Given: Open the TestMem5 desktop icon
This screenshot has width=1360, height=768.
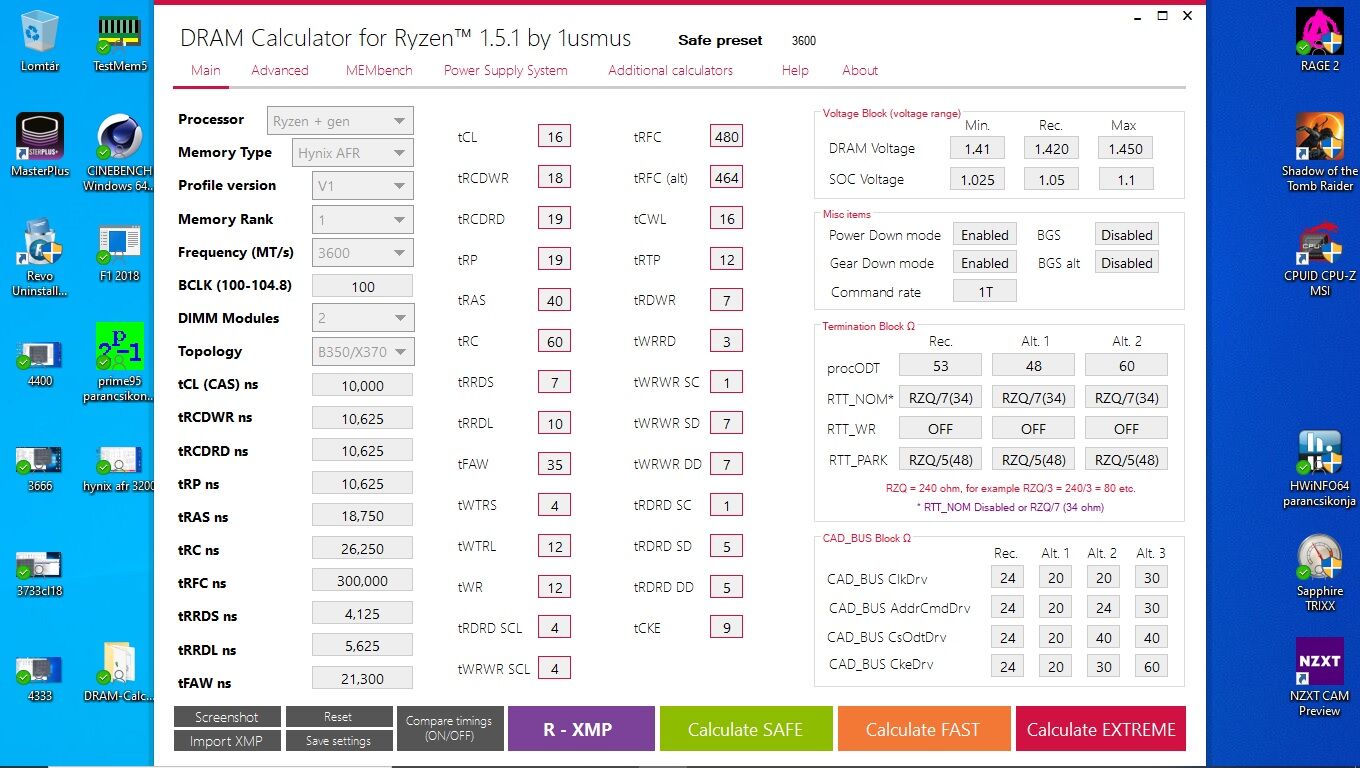Looking at the screenshot, I should (x=120, y=41).
